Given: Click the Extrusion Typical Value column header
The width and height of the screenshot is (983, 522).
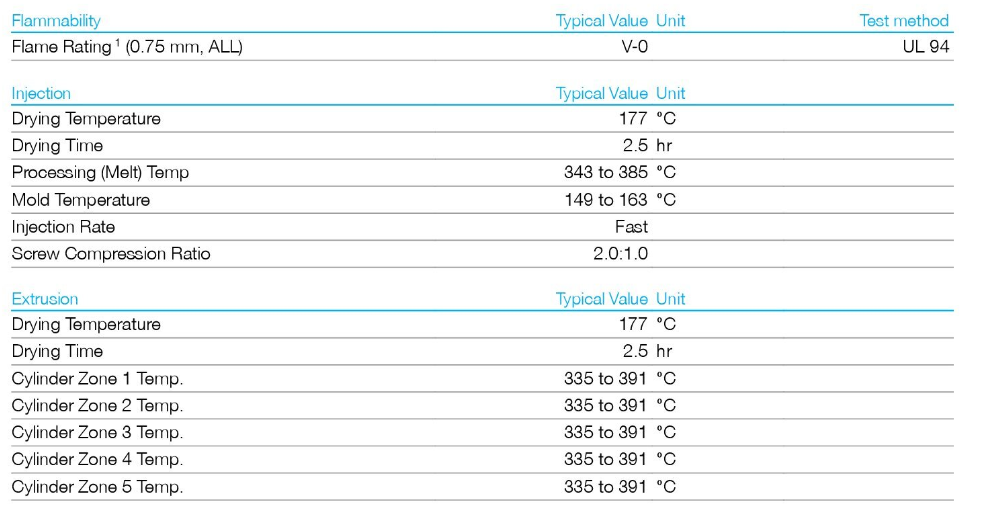Looking at the screenshot, I should [x=601, y=299].
